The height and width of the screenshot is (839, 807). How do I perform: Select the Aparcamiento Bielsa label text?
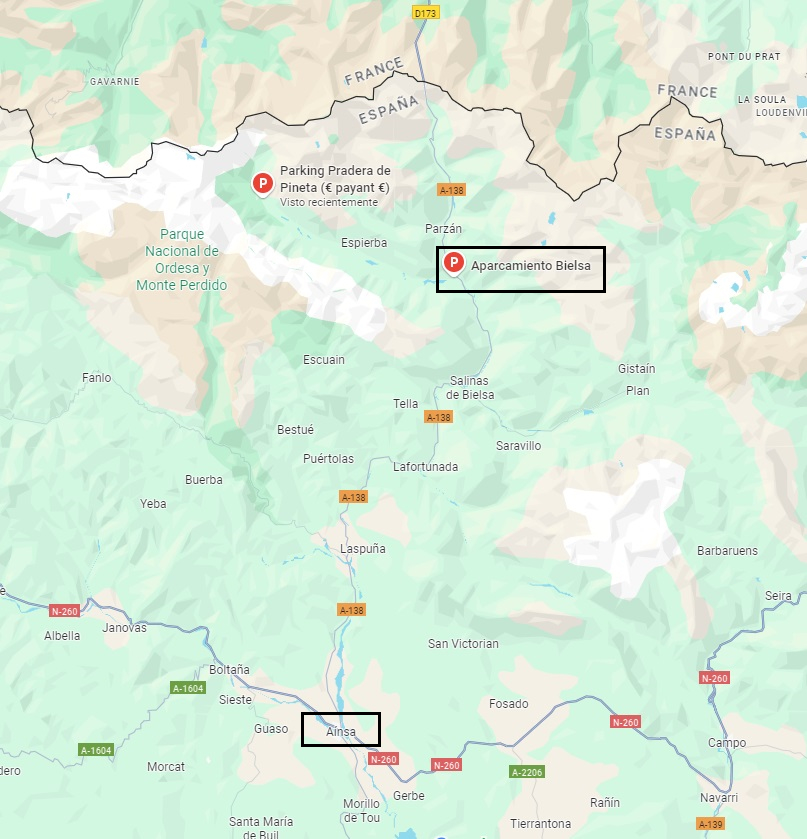tap(531, 265)
